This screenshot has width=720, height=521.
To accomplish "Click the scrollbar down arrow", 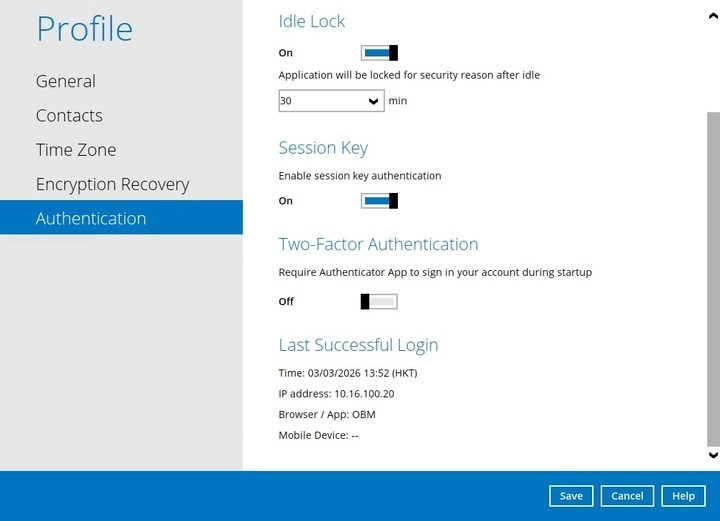I will click(x=712, y=455).
